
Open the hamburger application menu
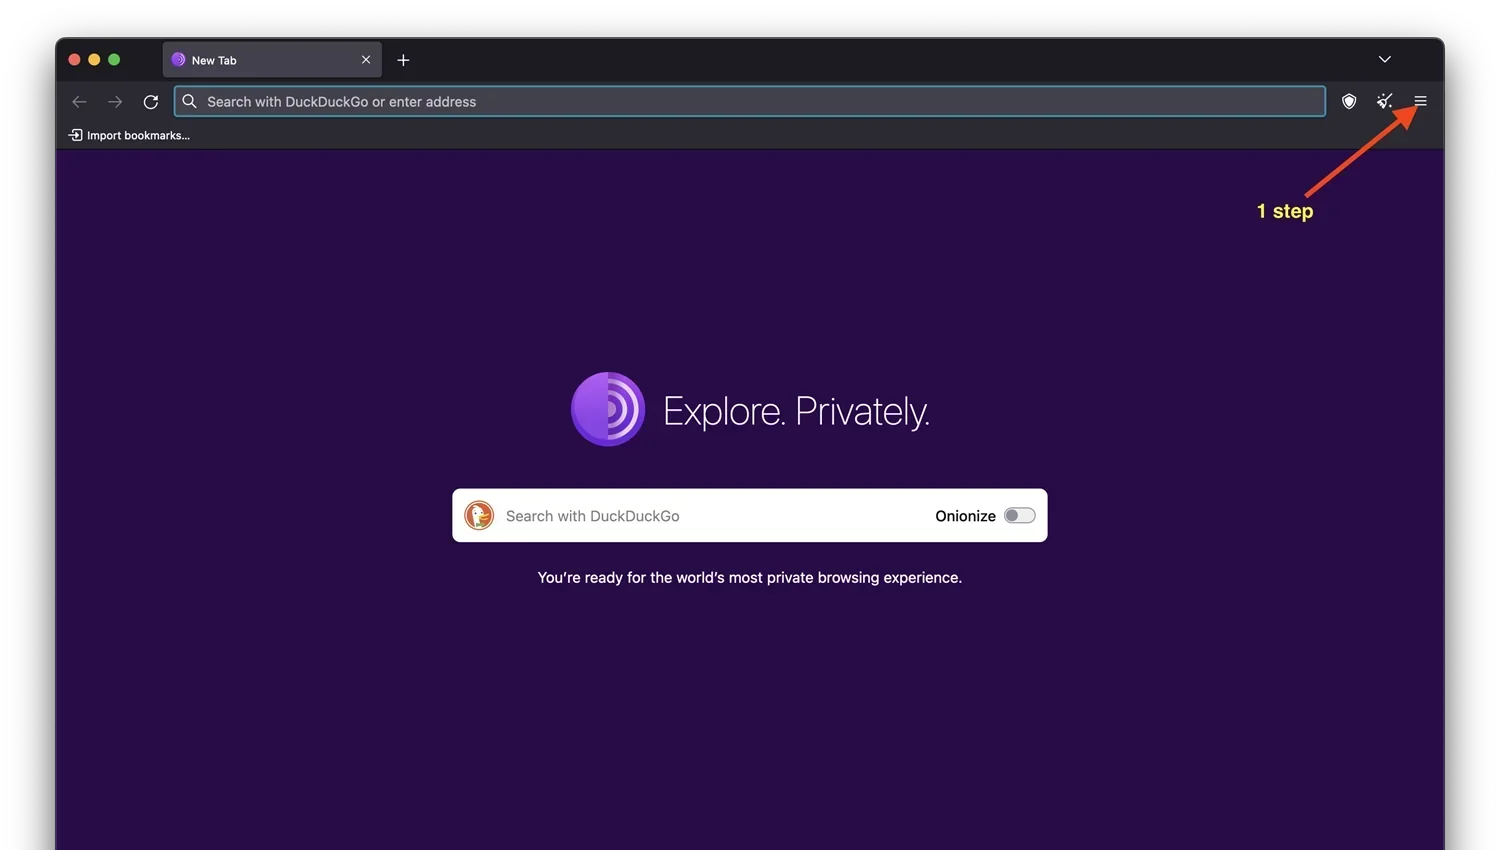click(1420, 101)
